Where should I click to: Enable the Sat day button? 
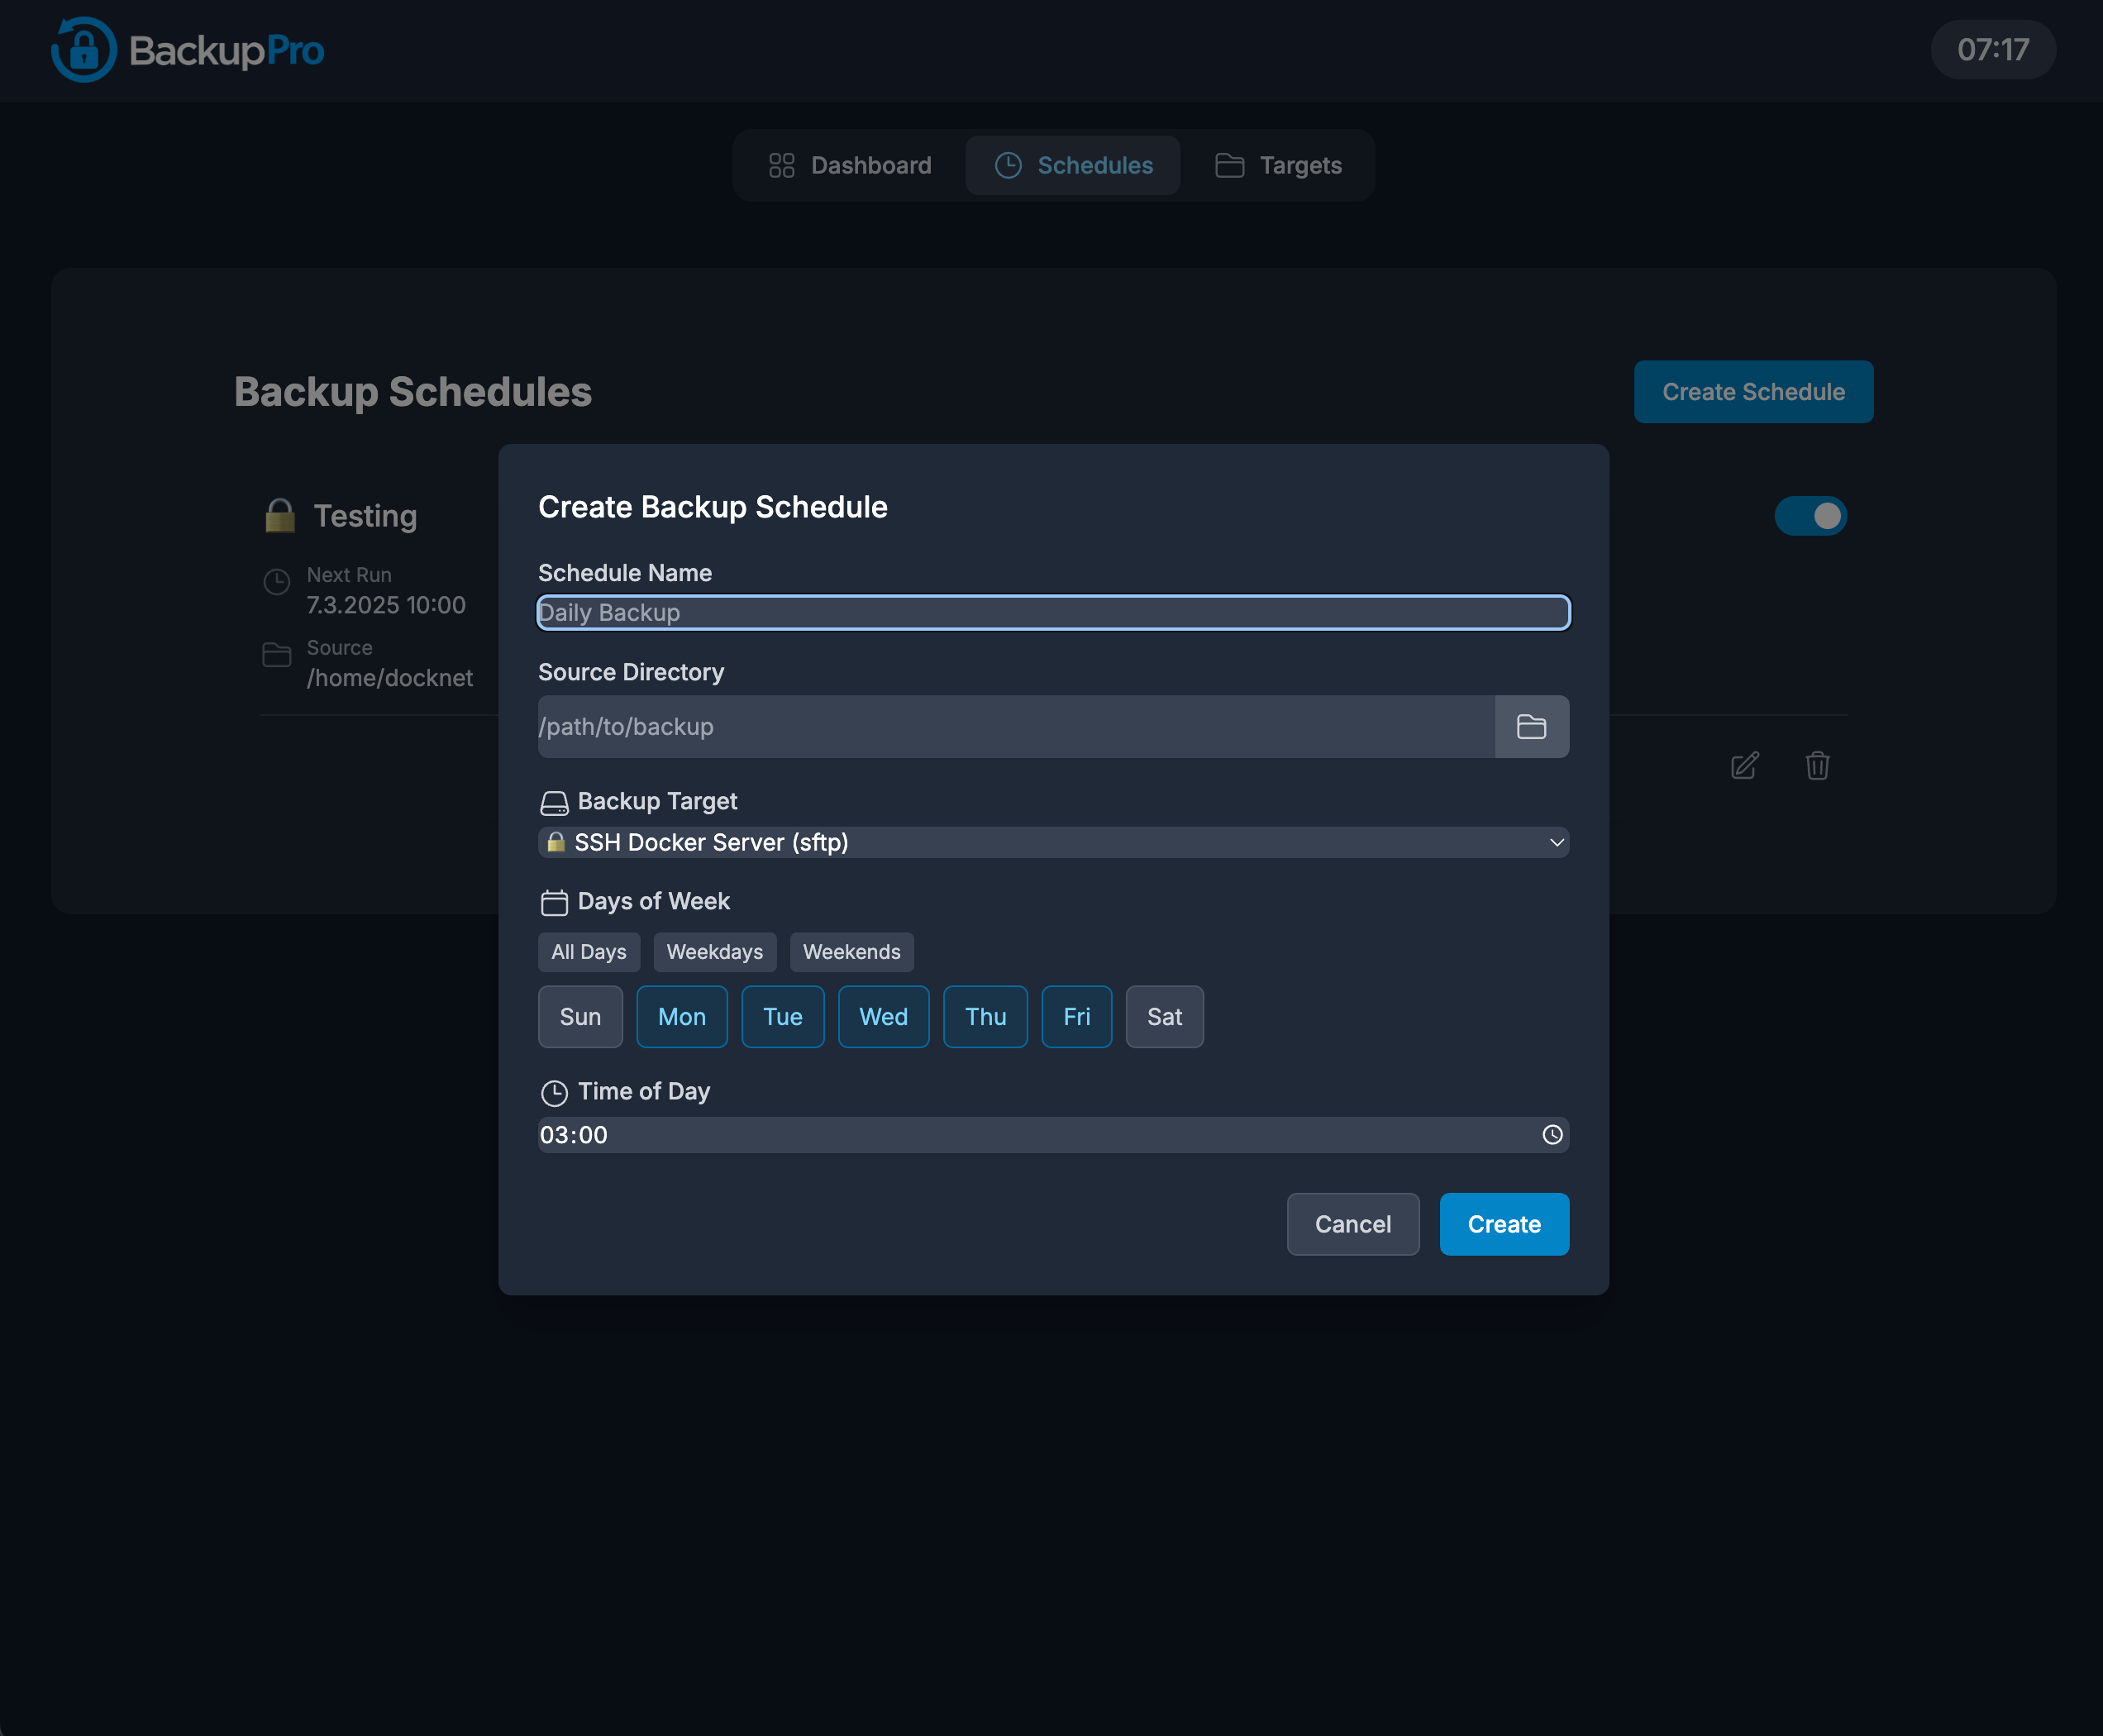click(x=1164, y=1017)
